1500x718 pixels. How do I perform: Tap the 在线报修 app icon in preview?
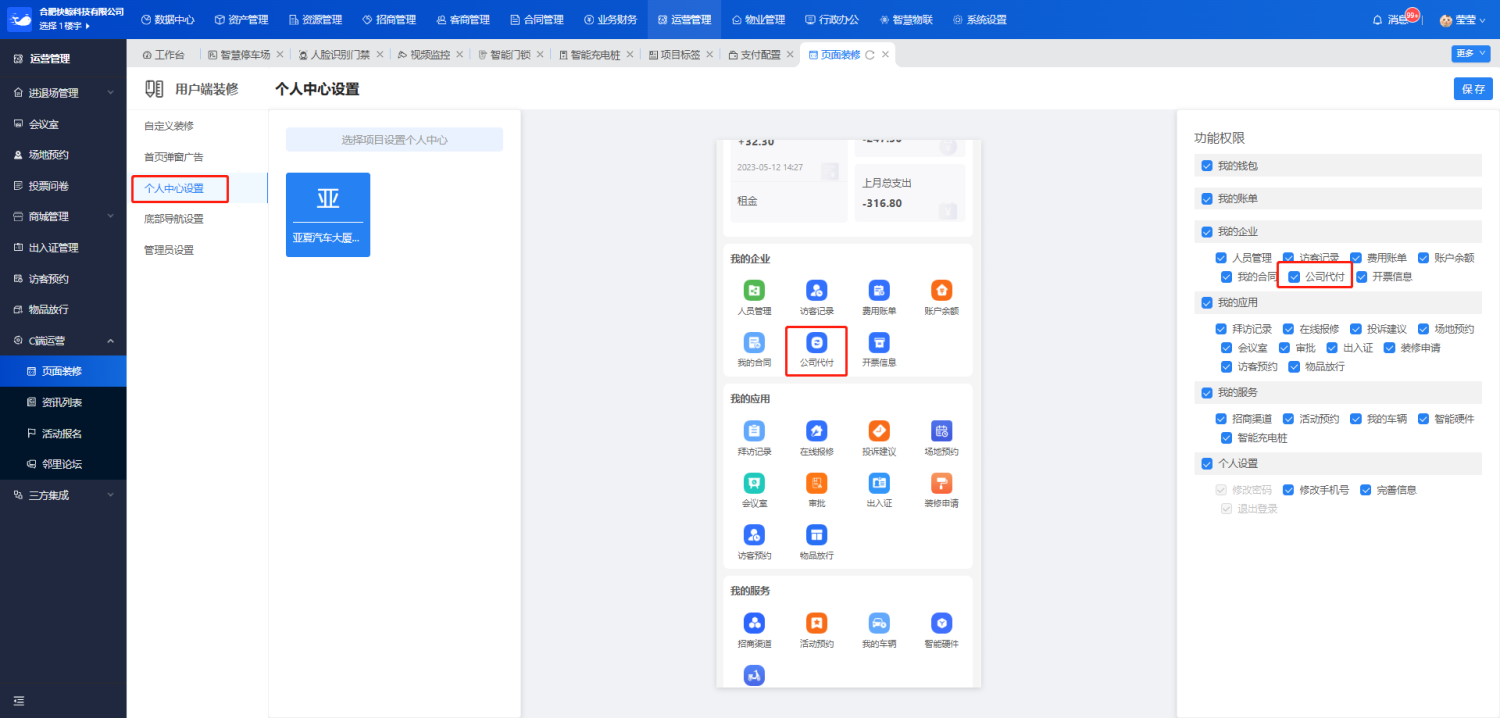816,431
